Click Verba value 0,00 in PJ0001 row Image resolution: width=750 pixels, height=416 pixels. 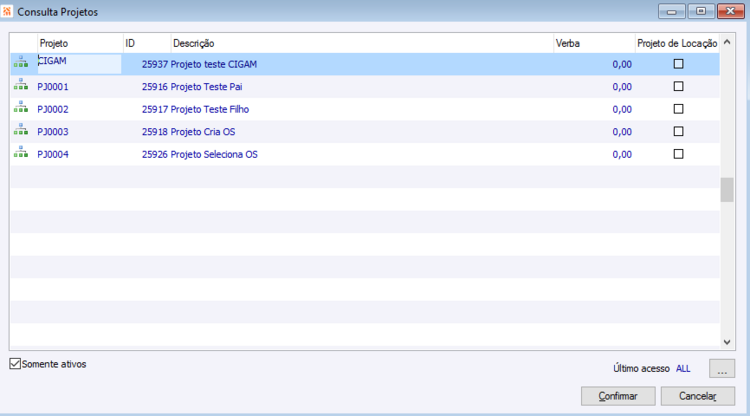pos(622,87)
